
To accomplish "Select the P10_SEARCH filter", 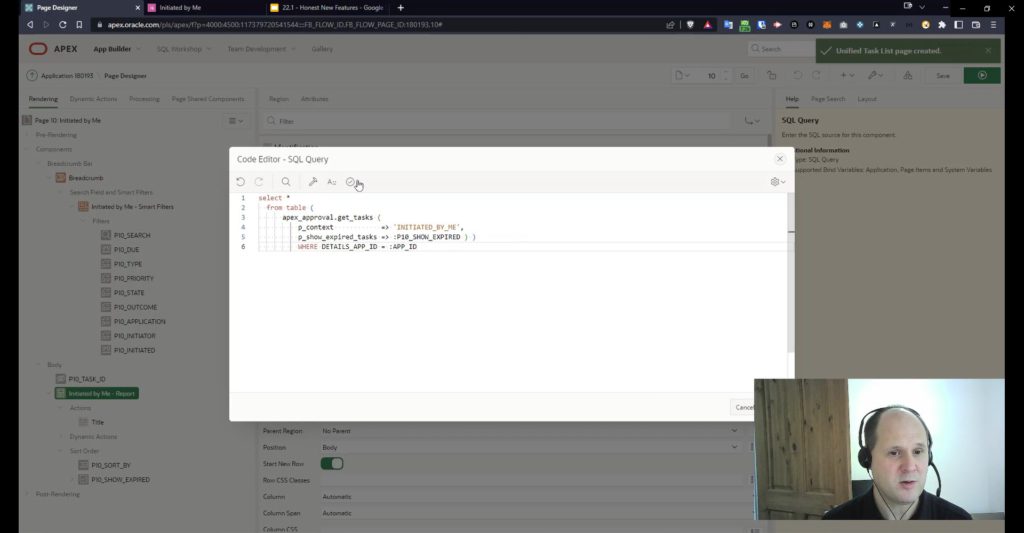I will click(132, 236).
